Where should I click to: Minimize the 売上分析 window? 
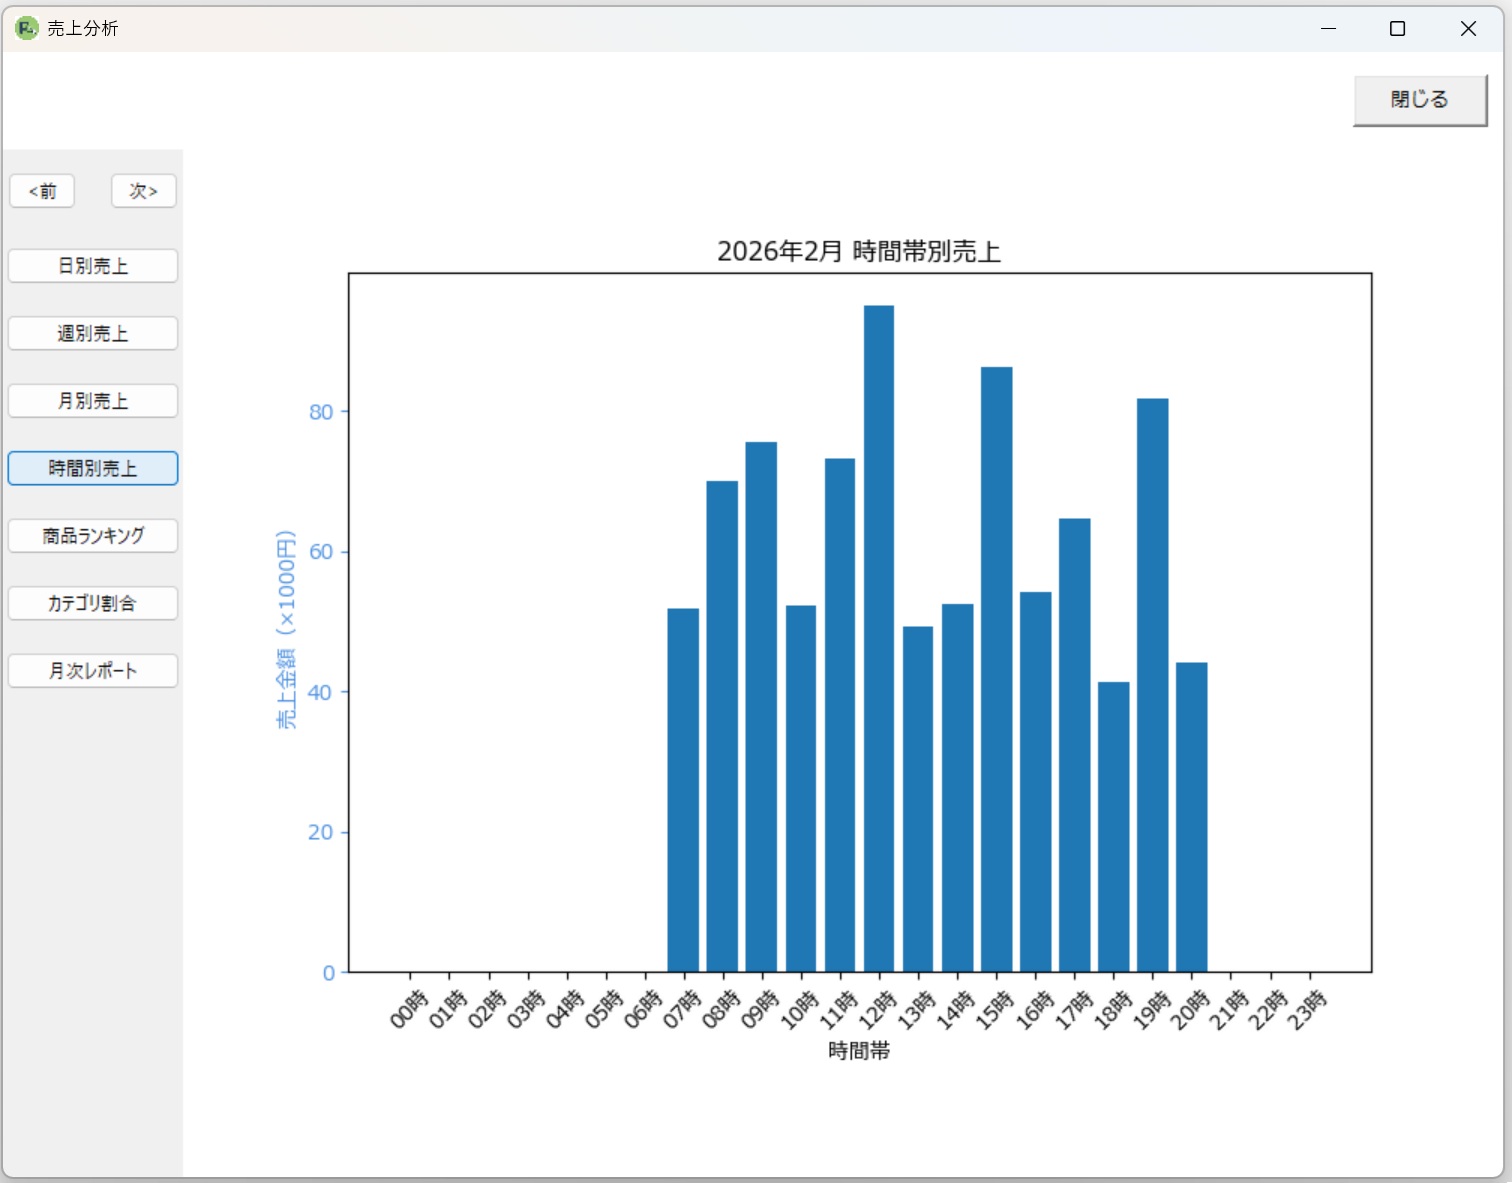click(x=1328, y=28)
